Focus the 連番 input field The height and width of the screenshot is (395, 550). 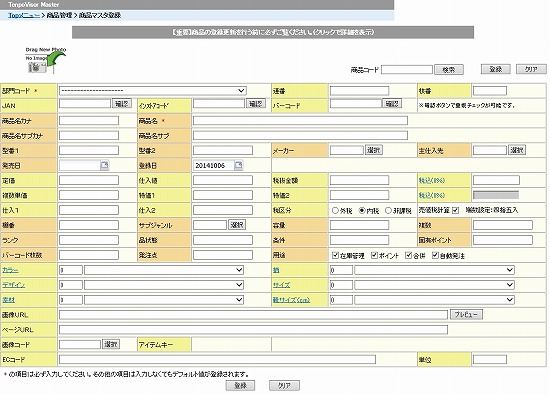pyautogui.click(x=360, y=91)
